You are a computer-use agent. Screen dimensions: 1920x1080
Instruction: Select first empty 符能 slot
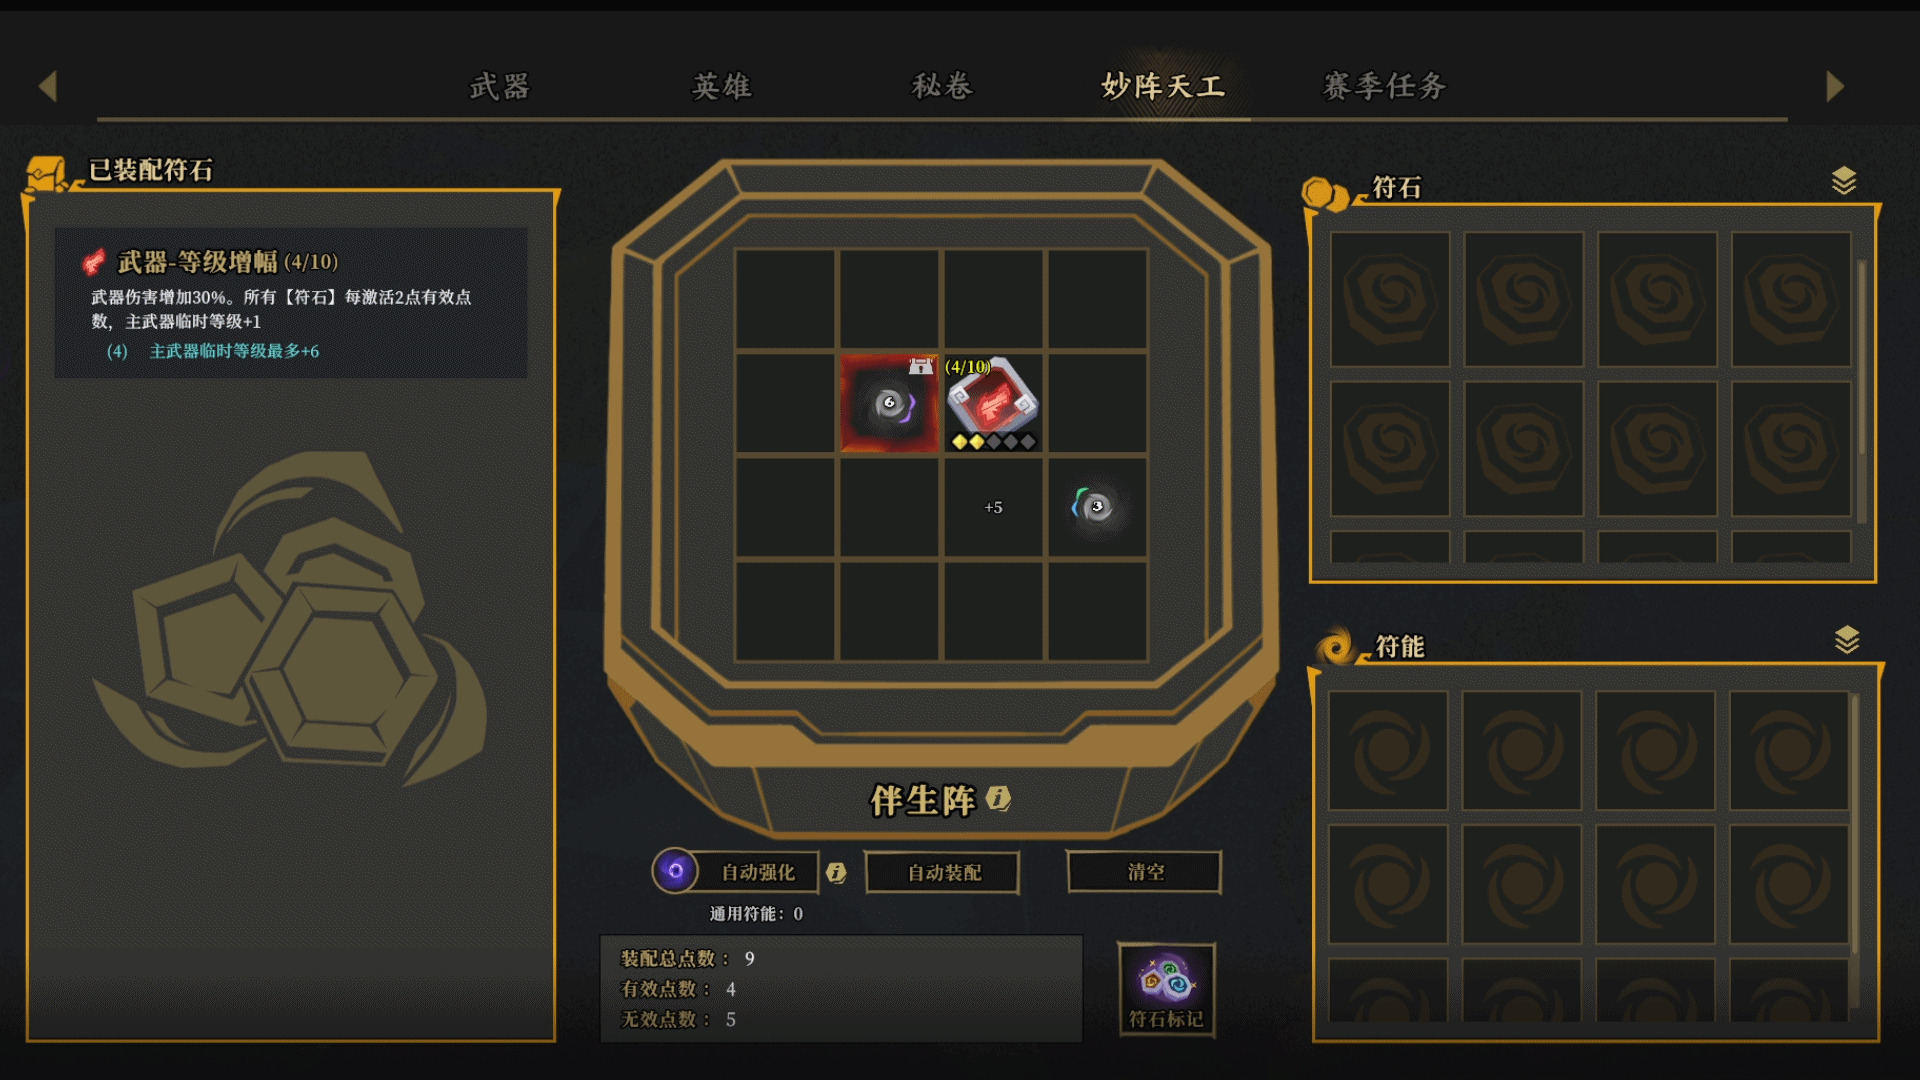[x=1388, y=750]
